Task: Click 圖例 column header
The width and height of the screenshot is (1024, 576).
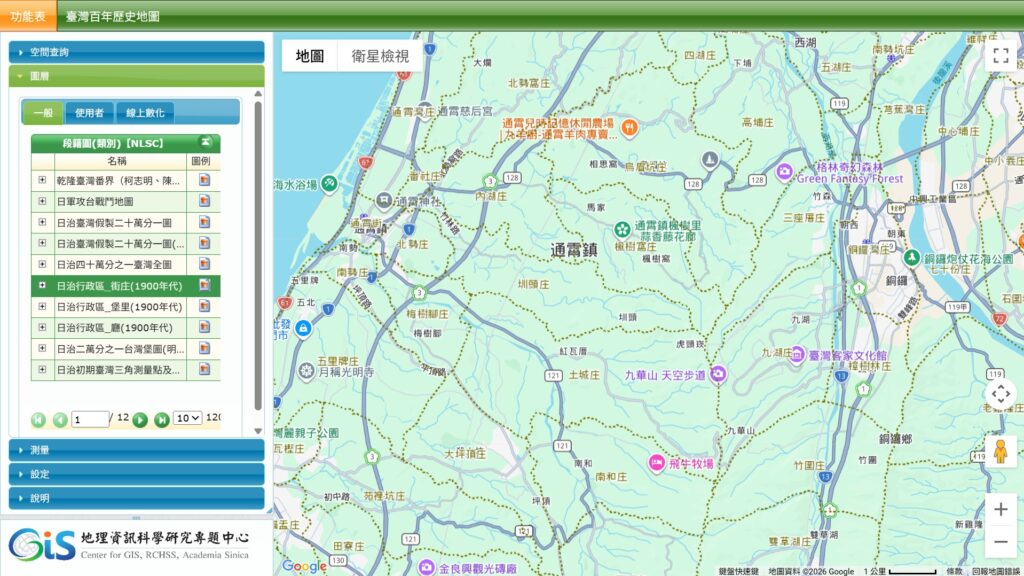Action: pyautogui.click(x=201, y=161)
